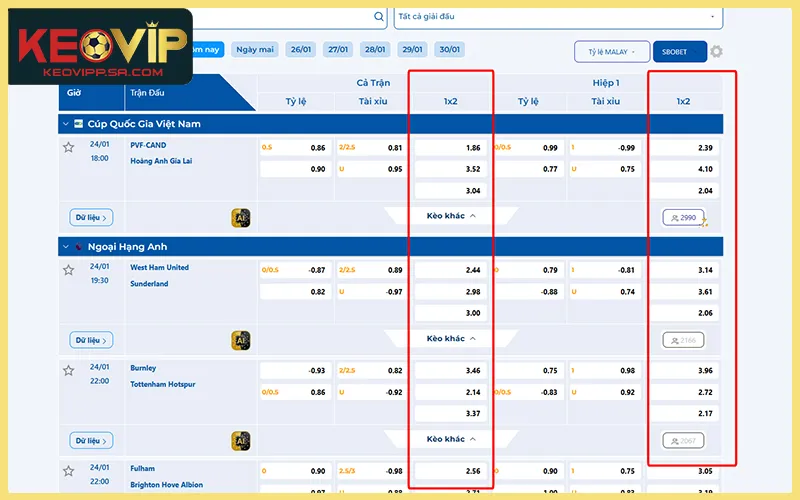Select first-half 1x2 odds 2.39
The width and height of the screenshot is (800, 500).
pos(684,147)
